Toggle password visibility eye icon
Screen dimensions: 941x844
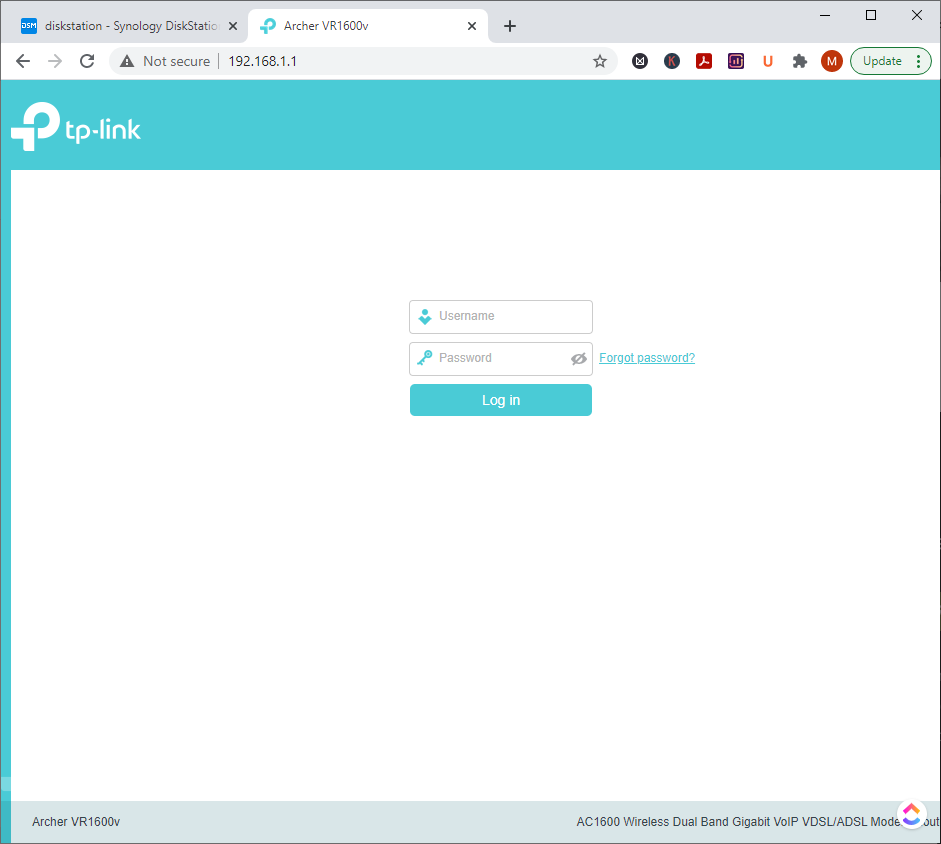[x=579, y=358]
